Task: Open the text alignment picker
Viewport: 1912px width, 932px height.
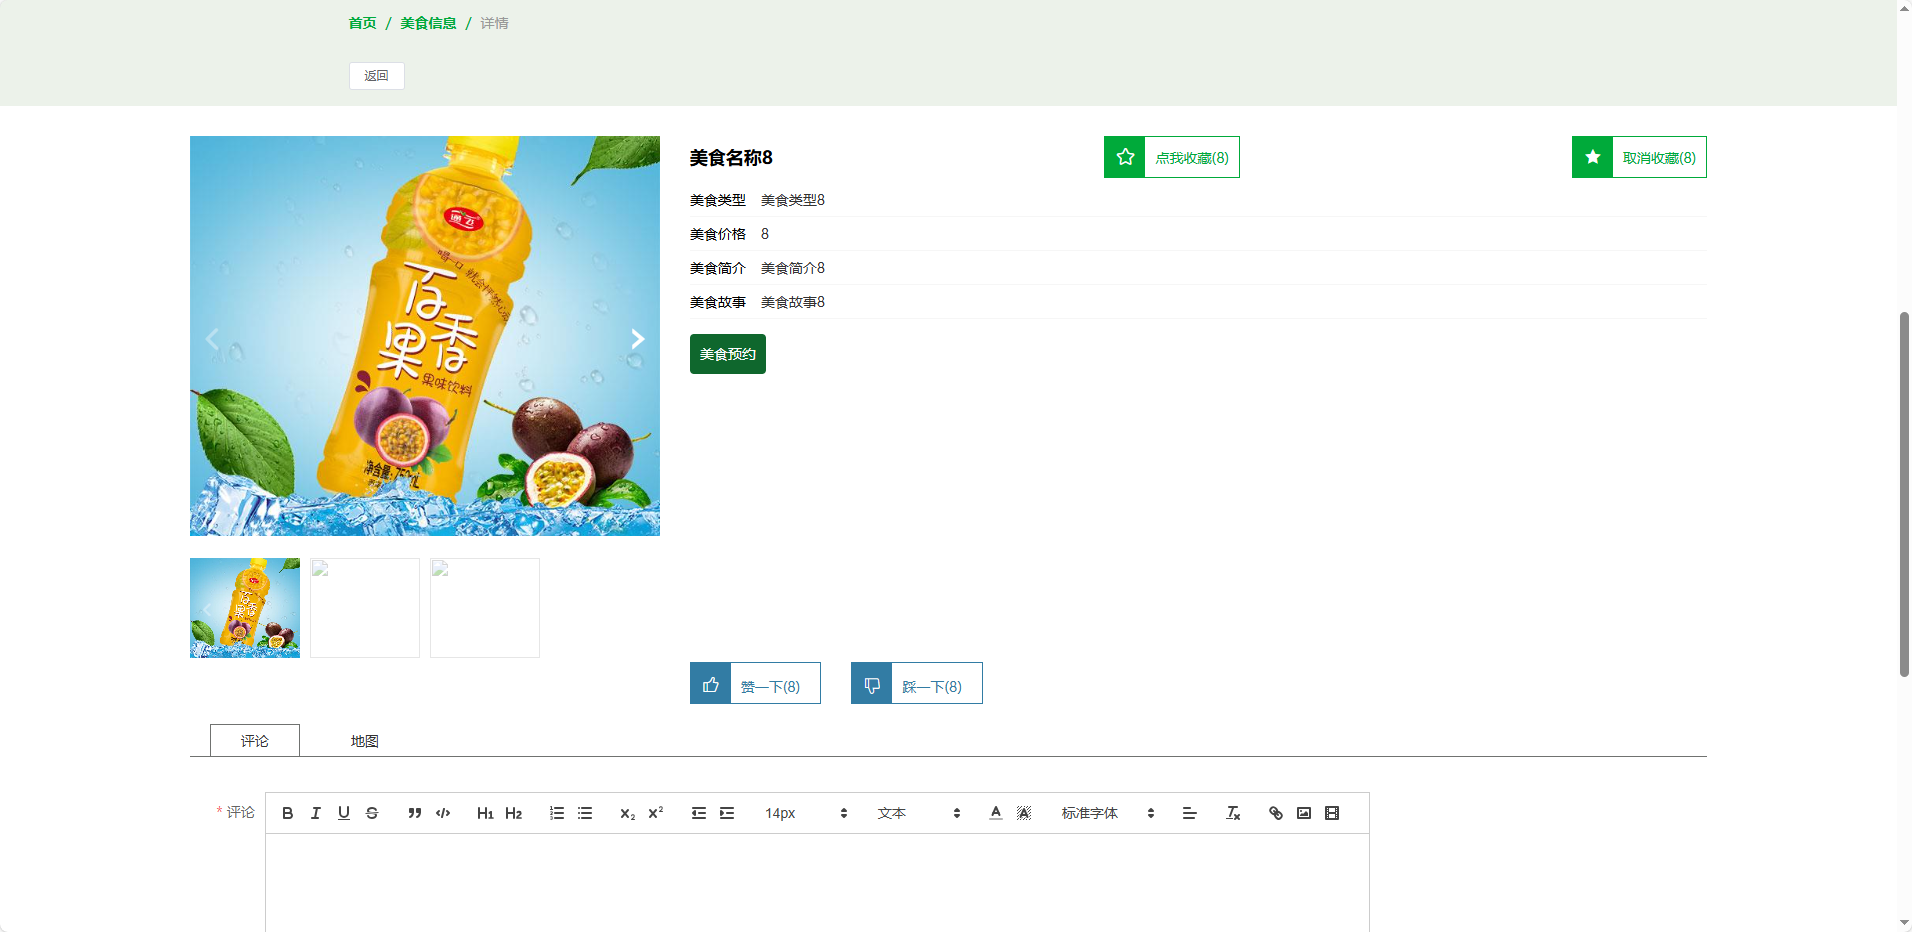Action: coord(1190,813)
